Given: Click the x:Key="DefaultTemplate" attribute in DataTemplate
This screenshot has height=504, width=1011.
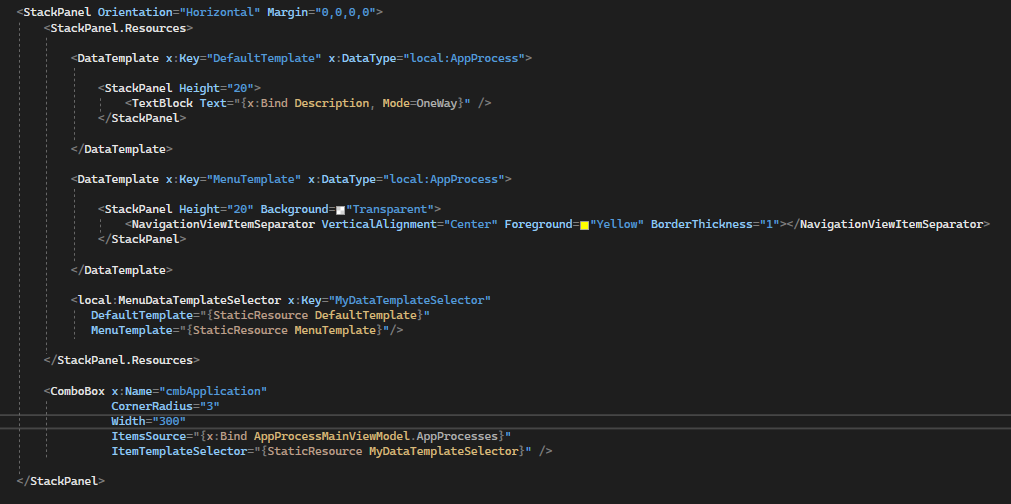Looking at the screenshot, I should point(243,58).
